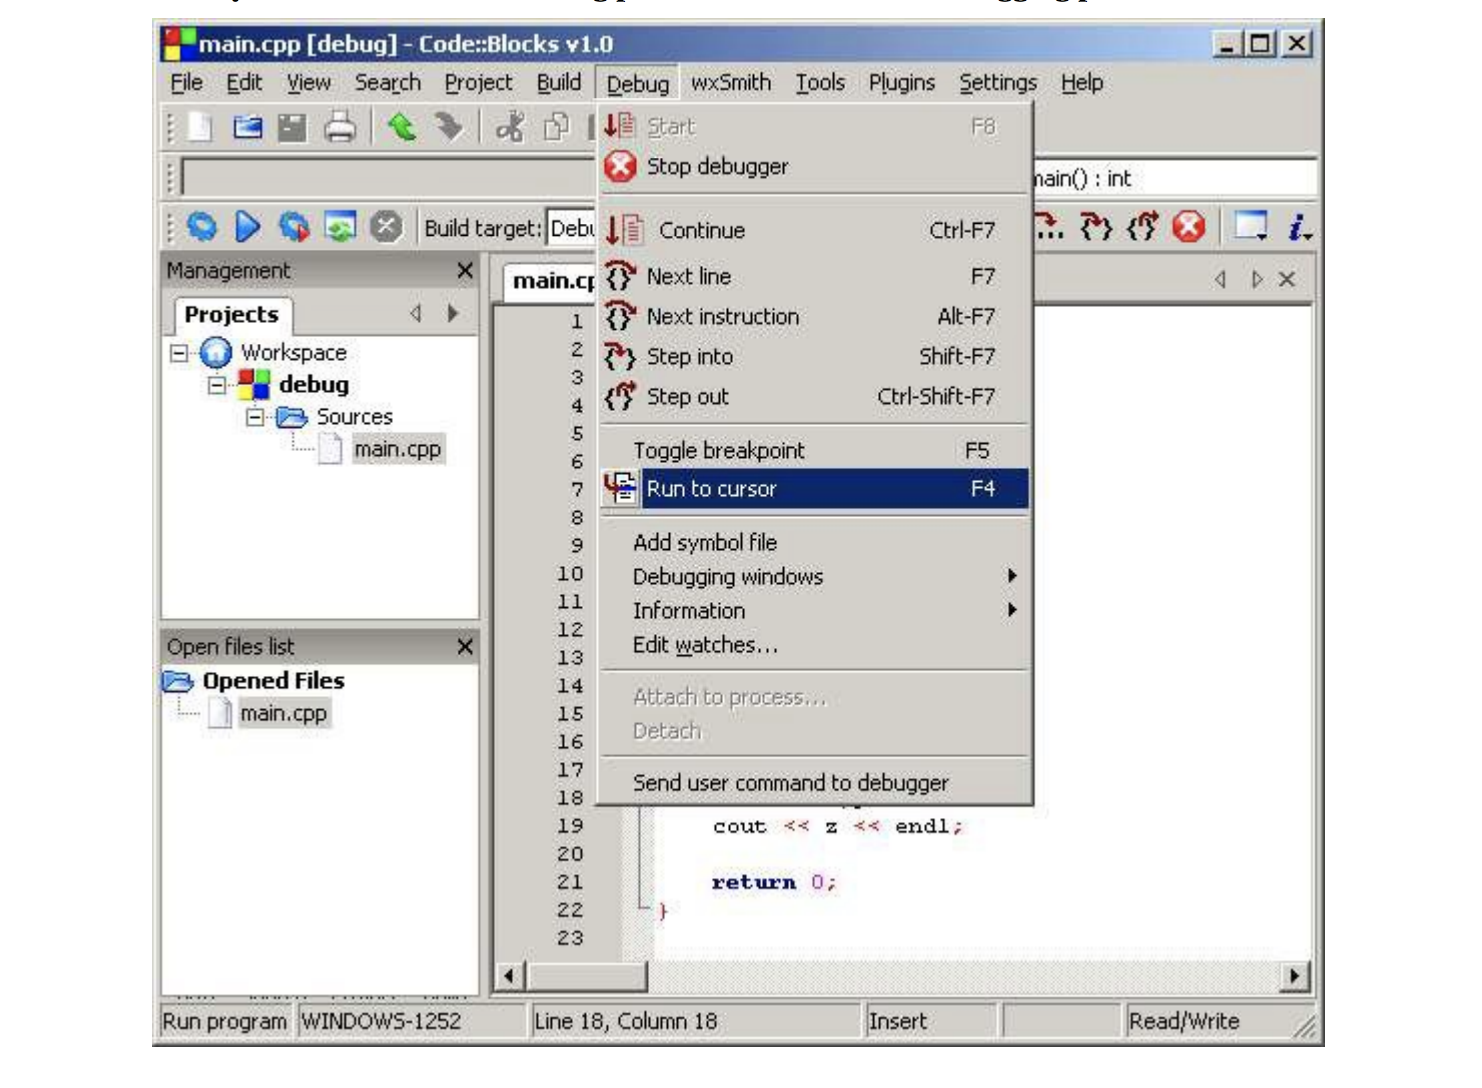
Task: Click the Rebuild icon in build toolbar
Action: click(340, 227)
